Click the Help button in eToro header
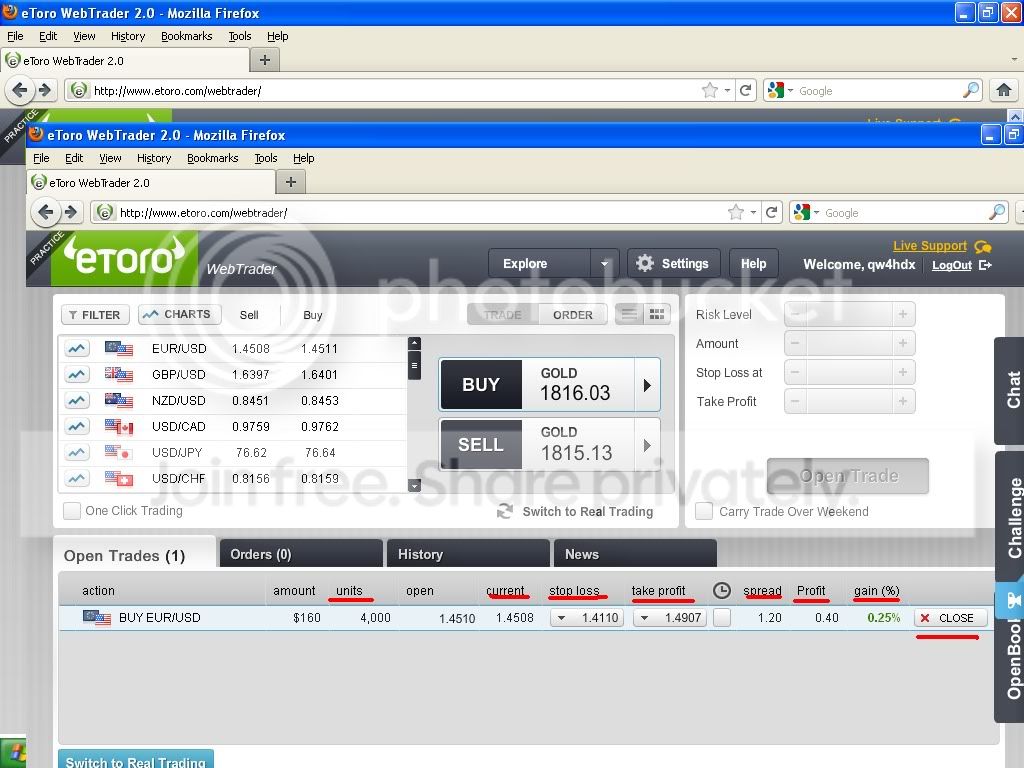1024x768 pixels. pyautogui.click(x=754, y=263)
